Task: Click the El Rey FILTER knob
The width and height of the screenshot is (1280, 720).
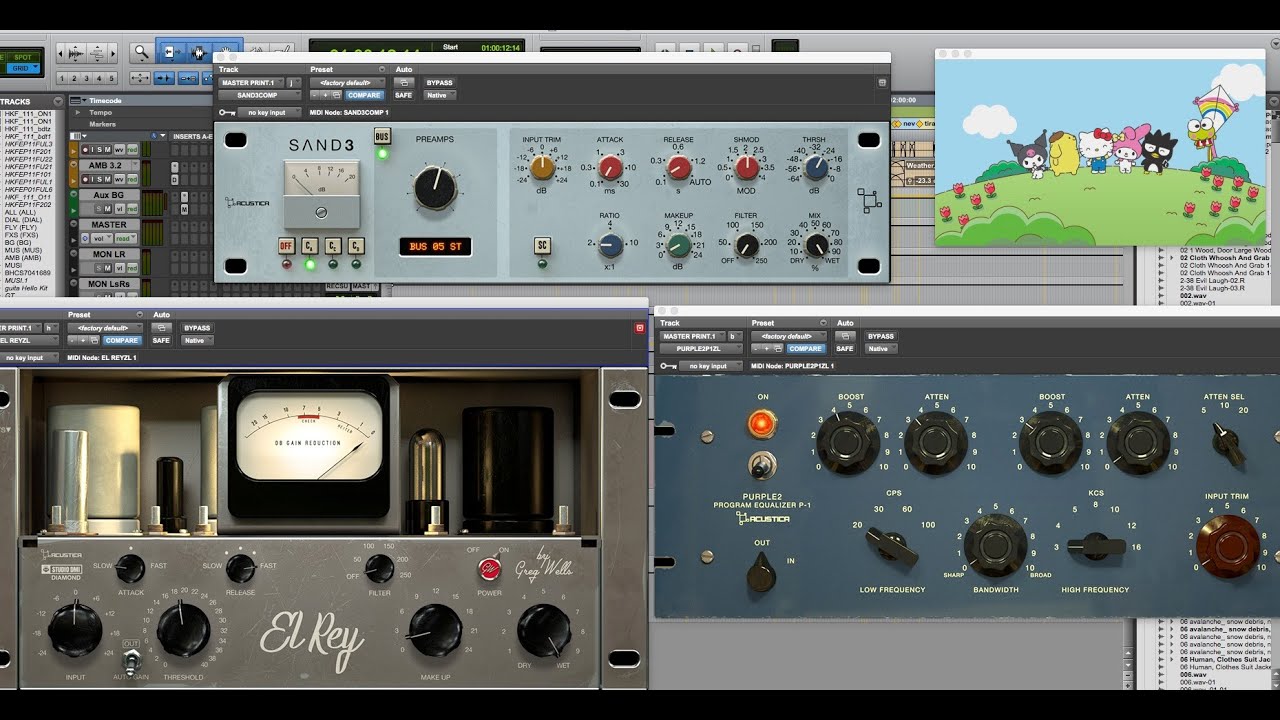Action: [379, 569]
